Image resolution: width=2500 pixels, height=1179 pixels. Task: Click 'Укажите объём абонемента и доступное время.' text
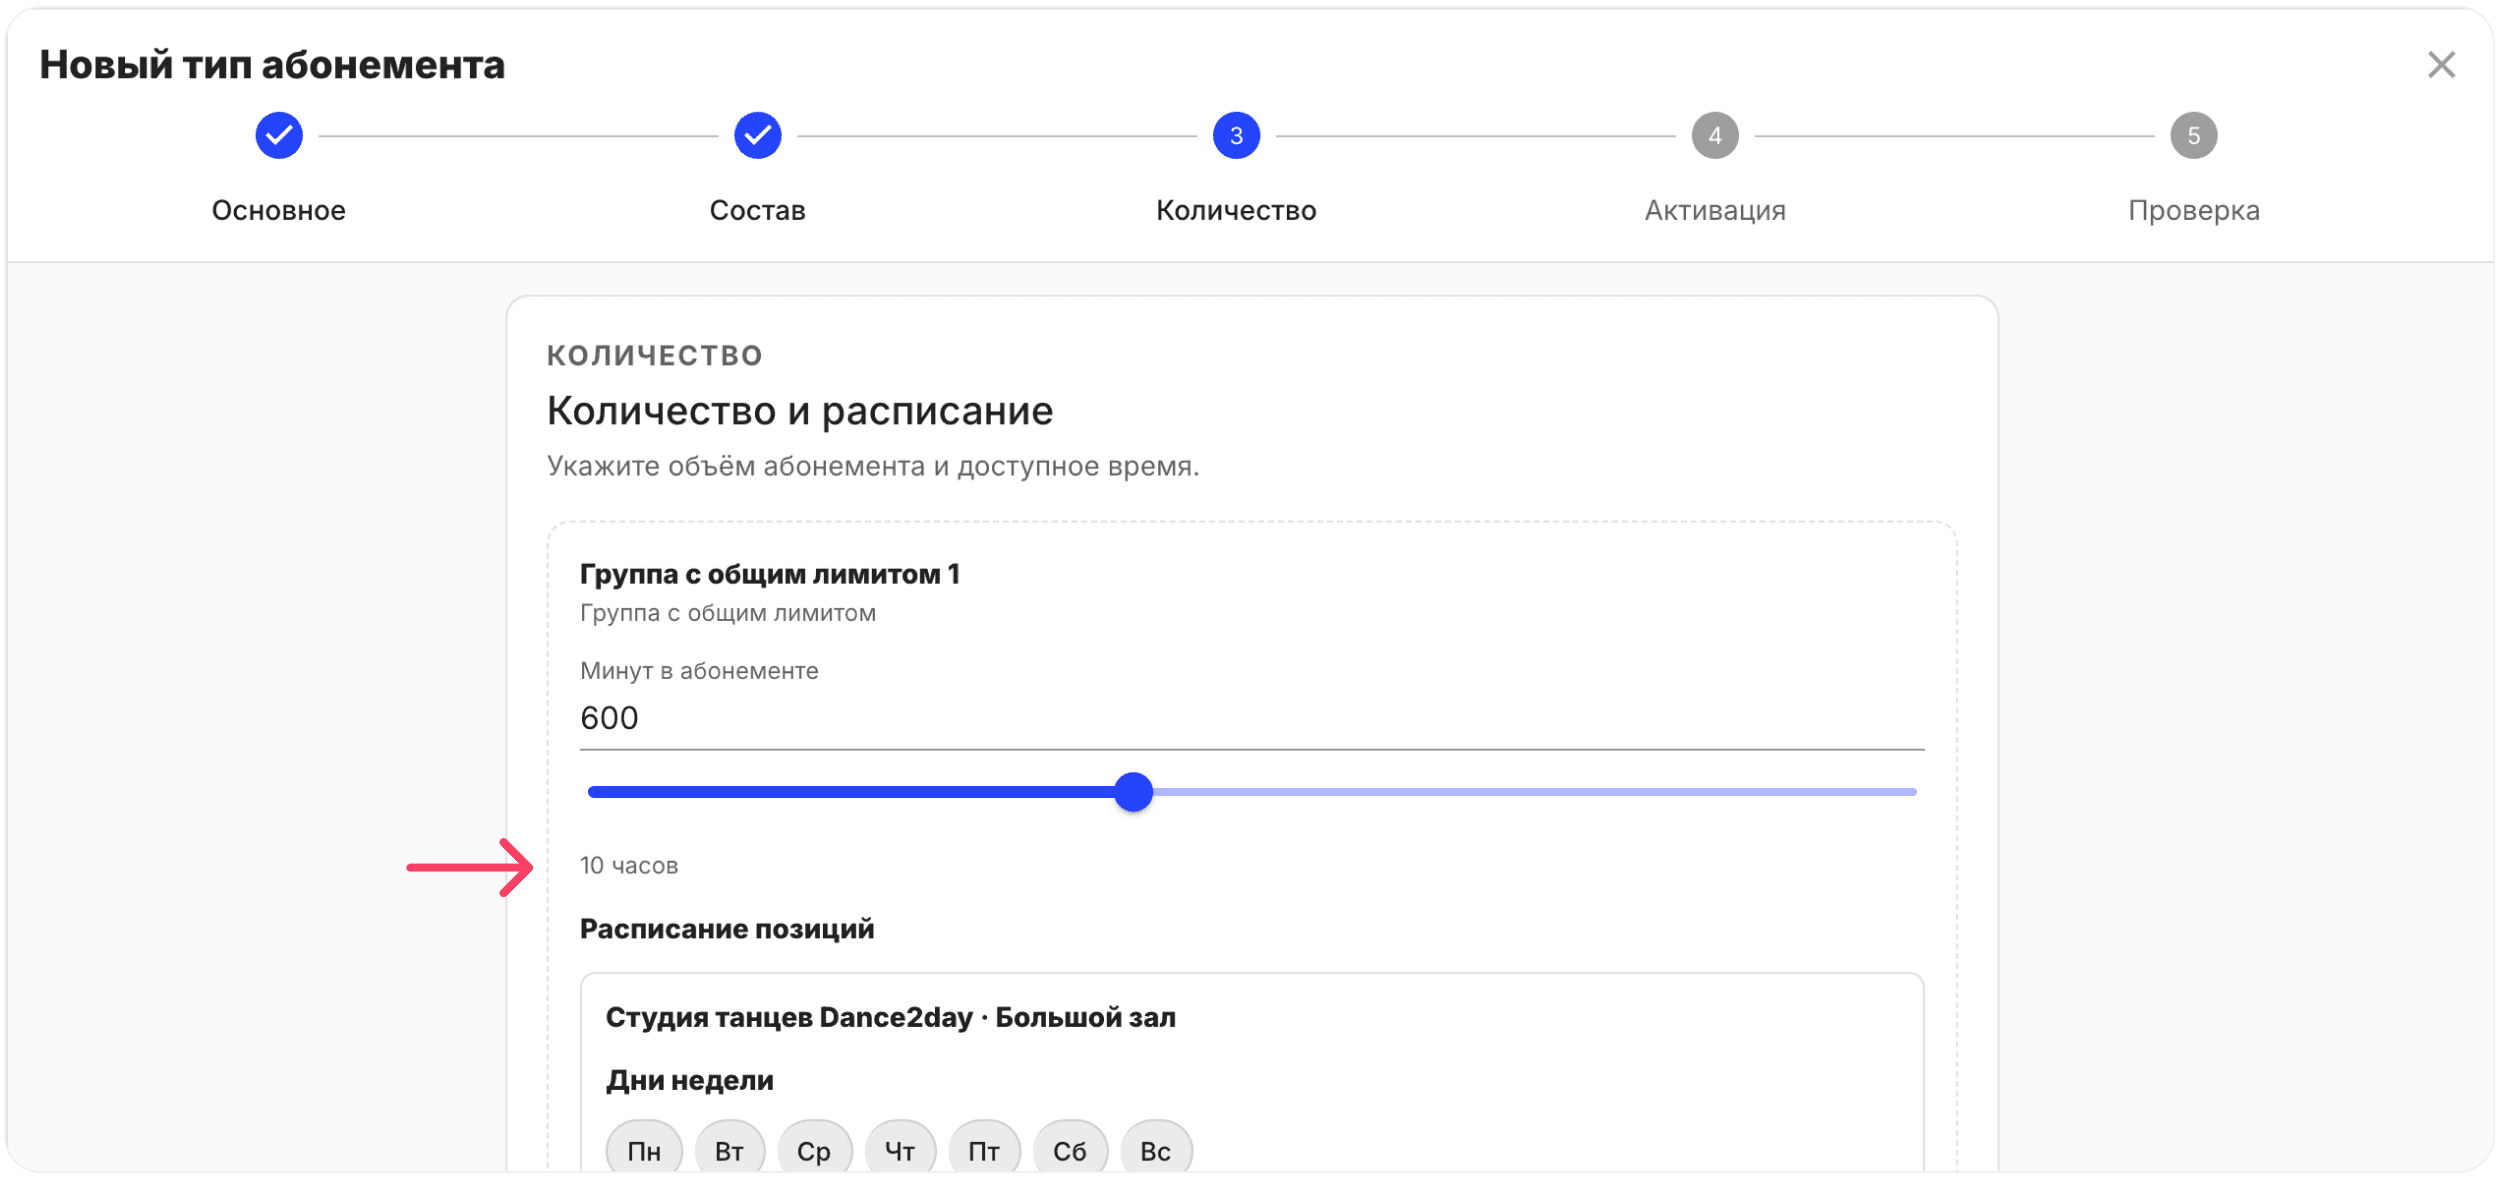pos(873,466)
